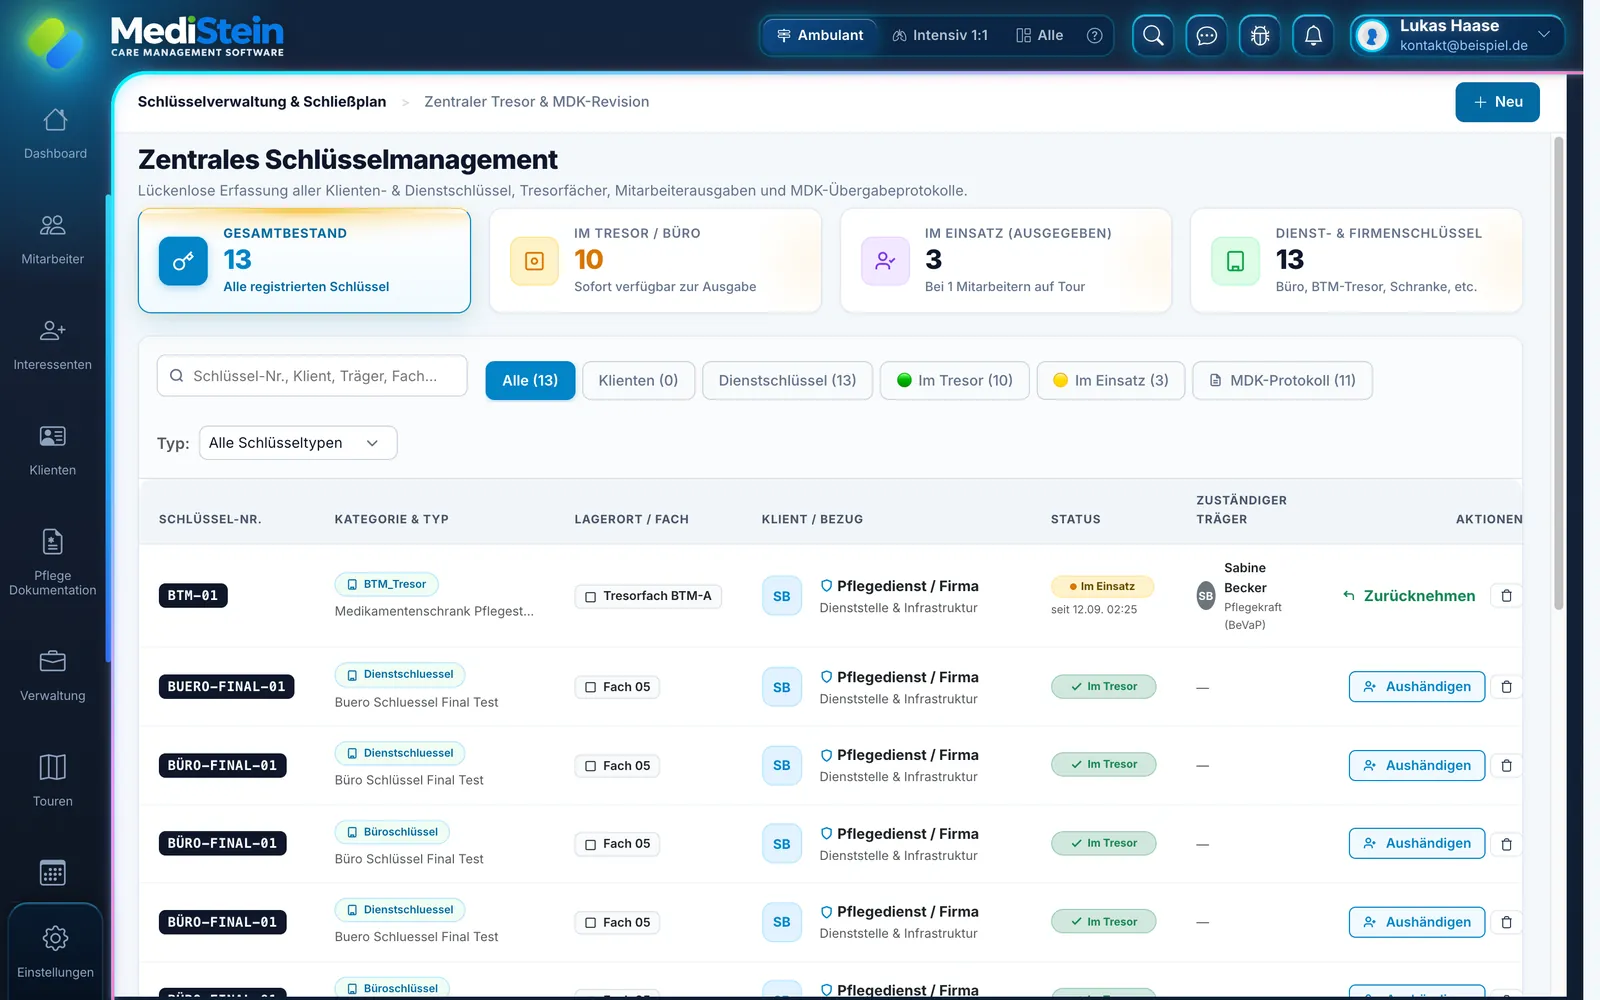Switch care mode to Alle
Screen dimensions: 1600x1000
point(1040,35)
